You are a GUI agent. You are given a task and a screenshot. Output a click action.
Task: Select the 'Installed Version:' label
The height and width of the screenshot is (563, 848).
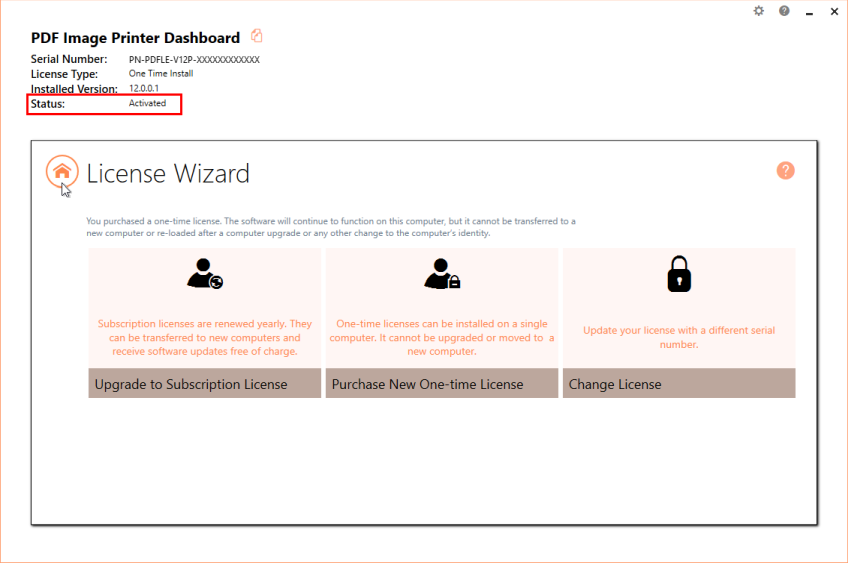[x=74, y=89]
